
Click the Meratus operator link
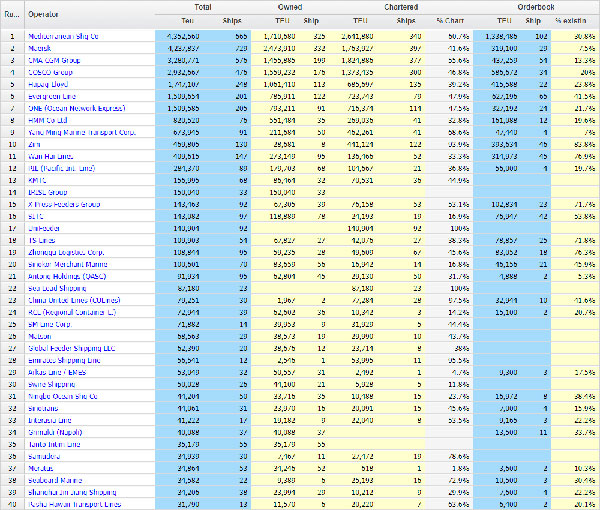point(41,468)
